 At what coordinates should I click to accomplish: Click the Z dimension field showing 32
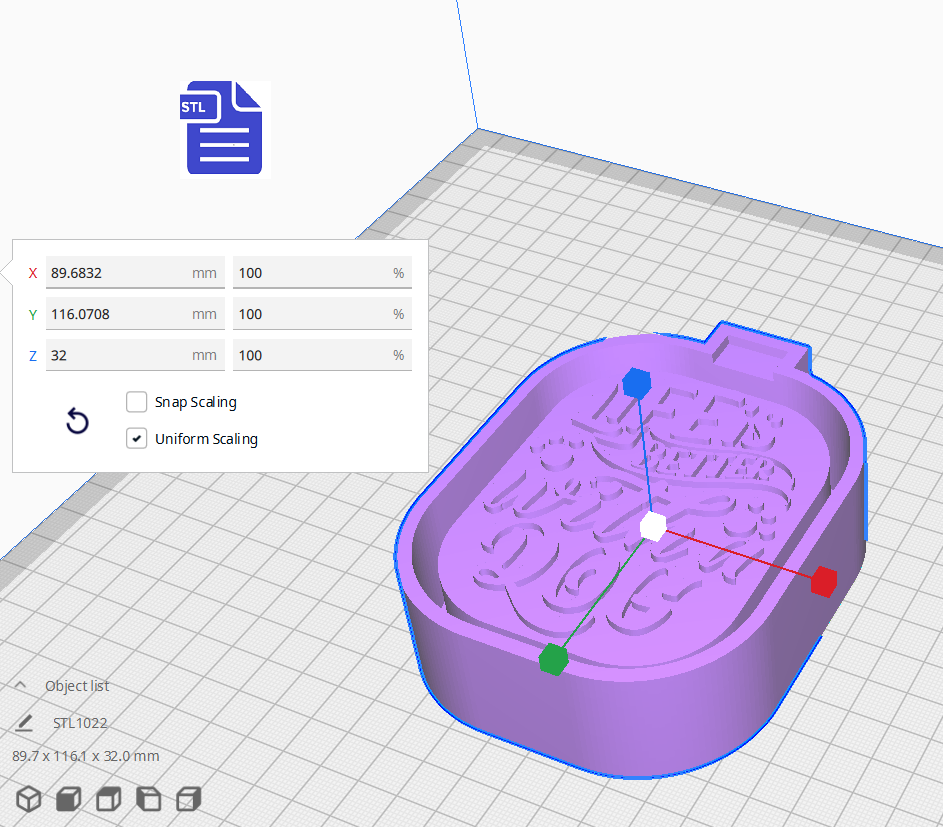(135, 355)
